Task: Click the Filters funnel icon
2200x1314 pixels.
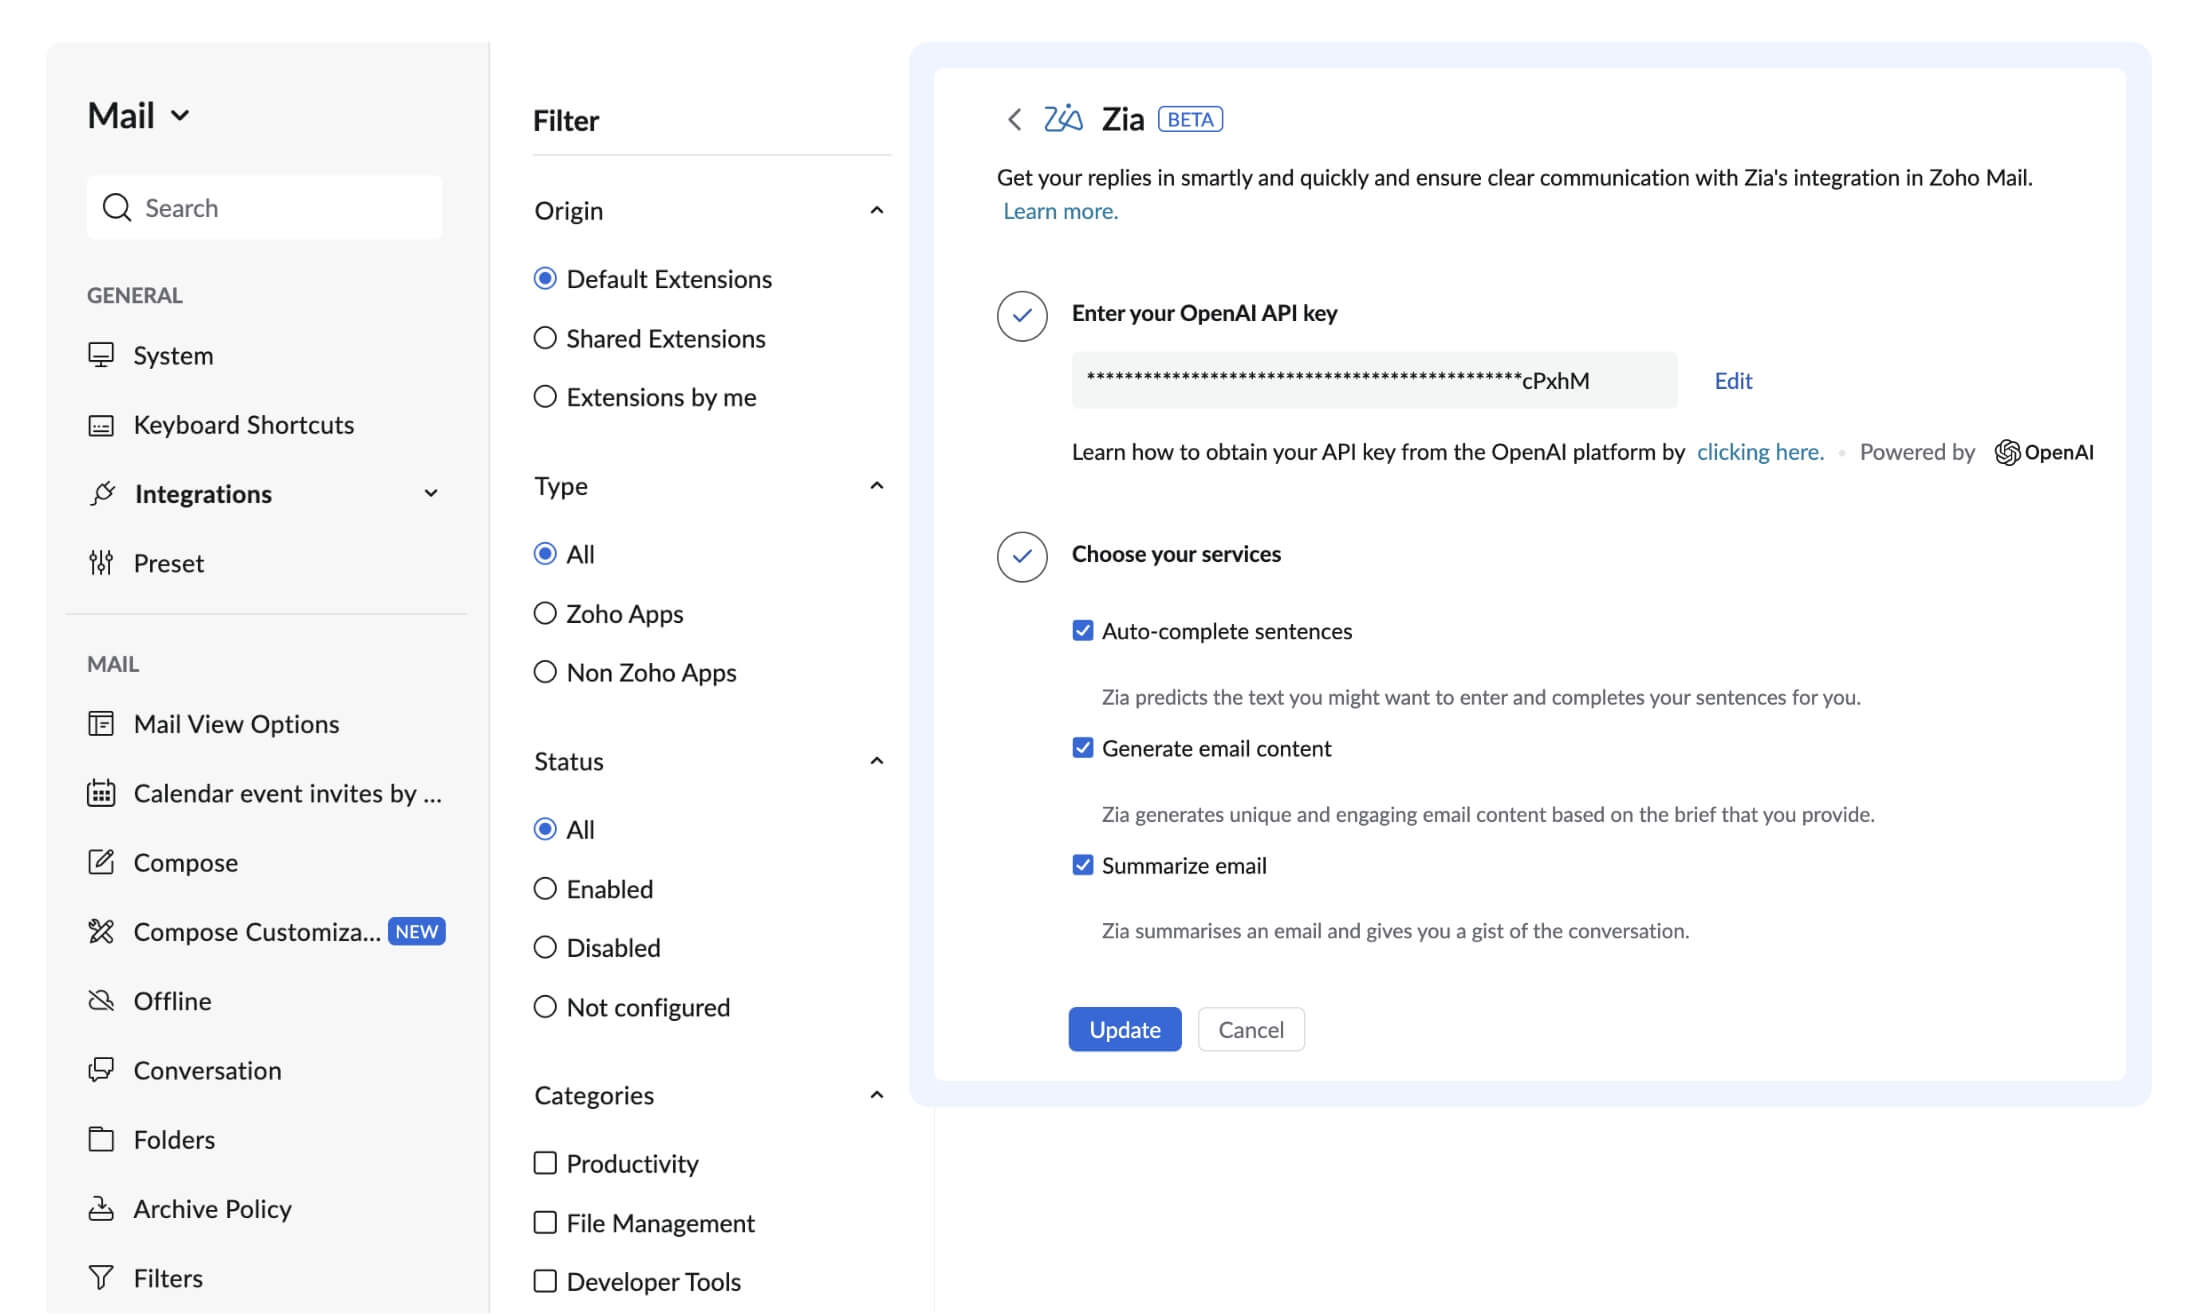Action: [101, 1277]
